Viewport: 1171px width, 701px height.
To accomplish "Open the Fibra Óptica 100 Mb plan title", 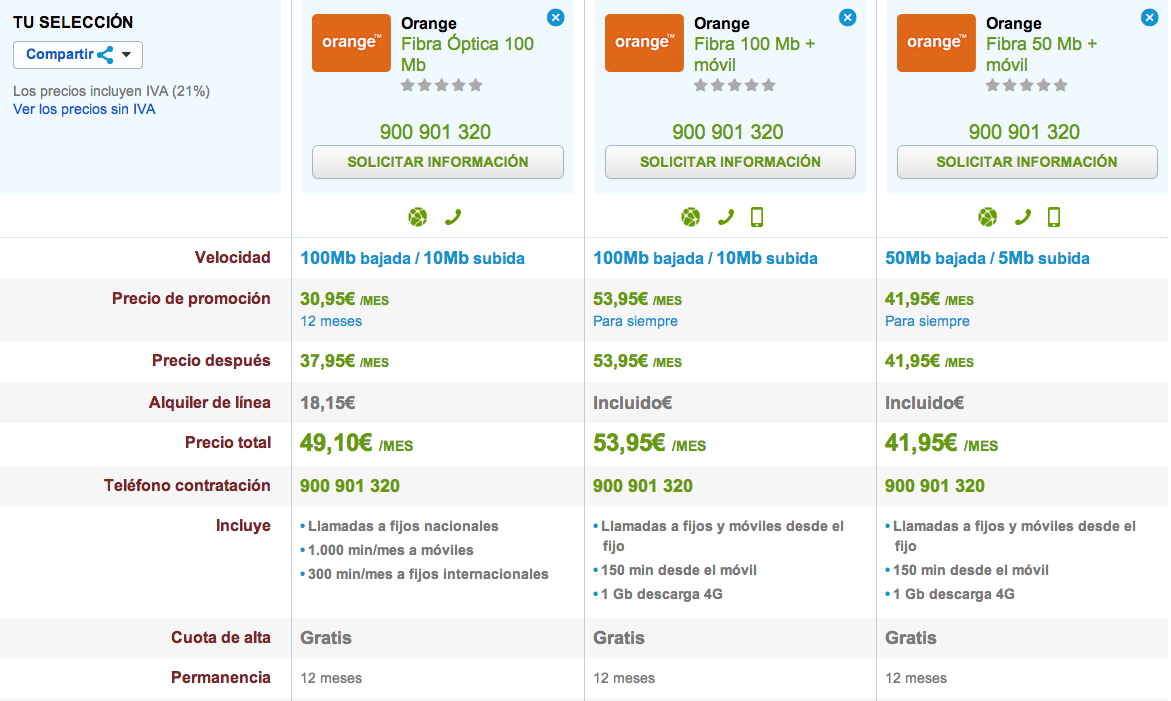I will click(x=468, y=54).
